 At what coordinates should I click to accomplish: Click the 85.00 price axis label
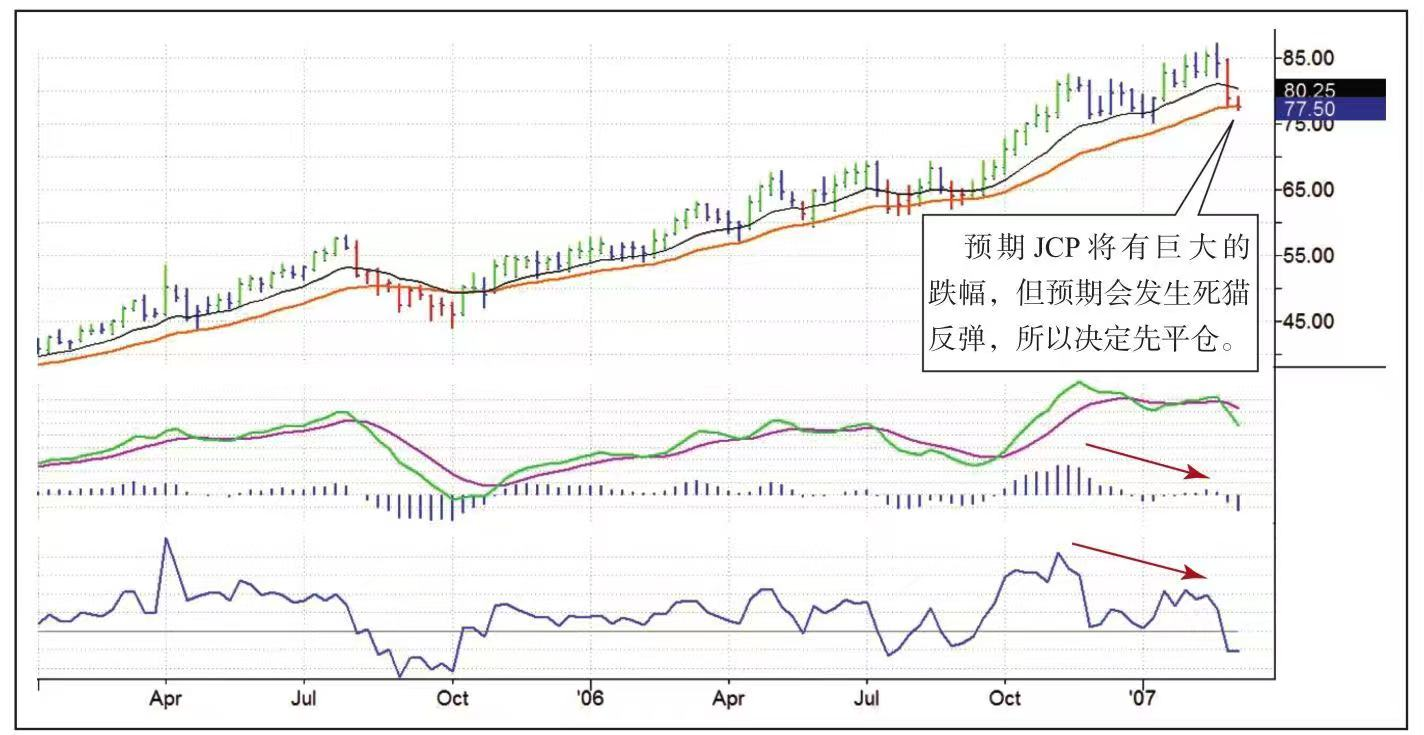coord(1309,57)
